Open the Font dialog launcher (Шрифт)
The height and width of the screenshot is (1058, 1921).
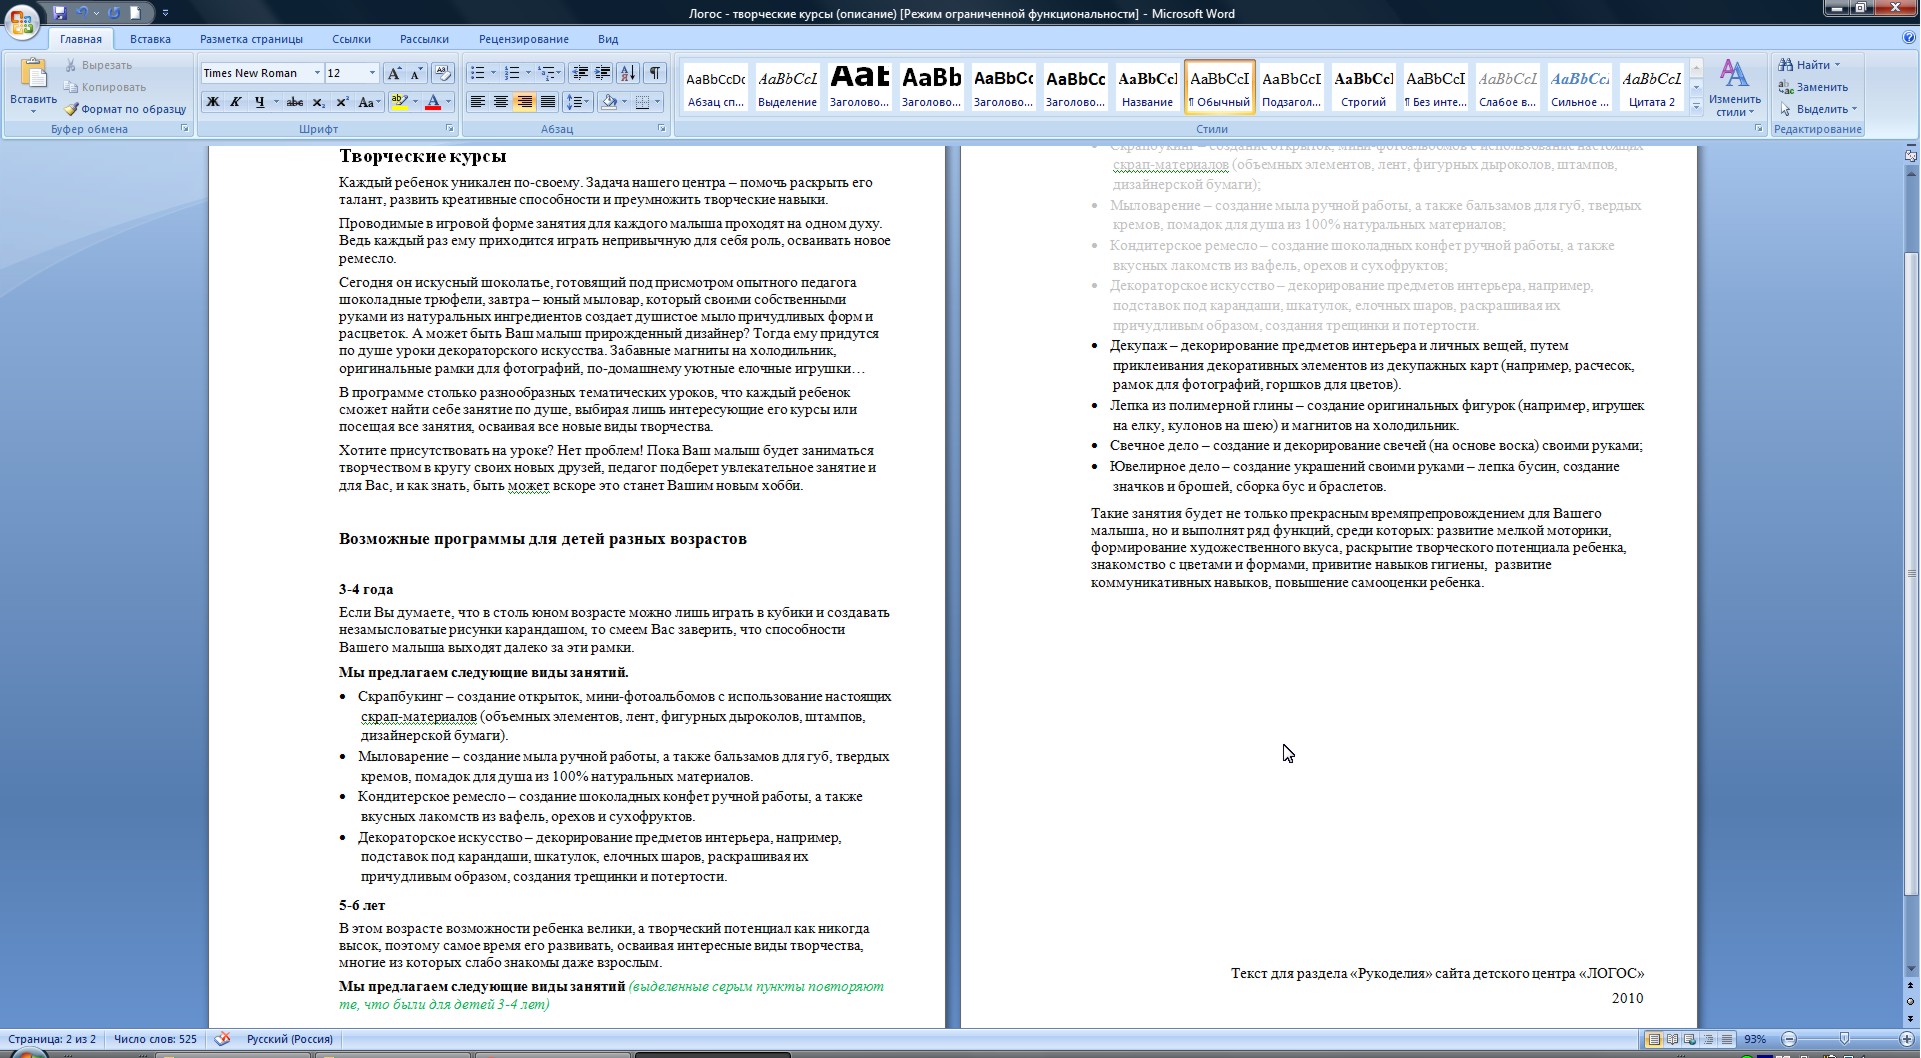point(450,129)
